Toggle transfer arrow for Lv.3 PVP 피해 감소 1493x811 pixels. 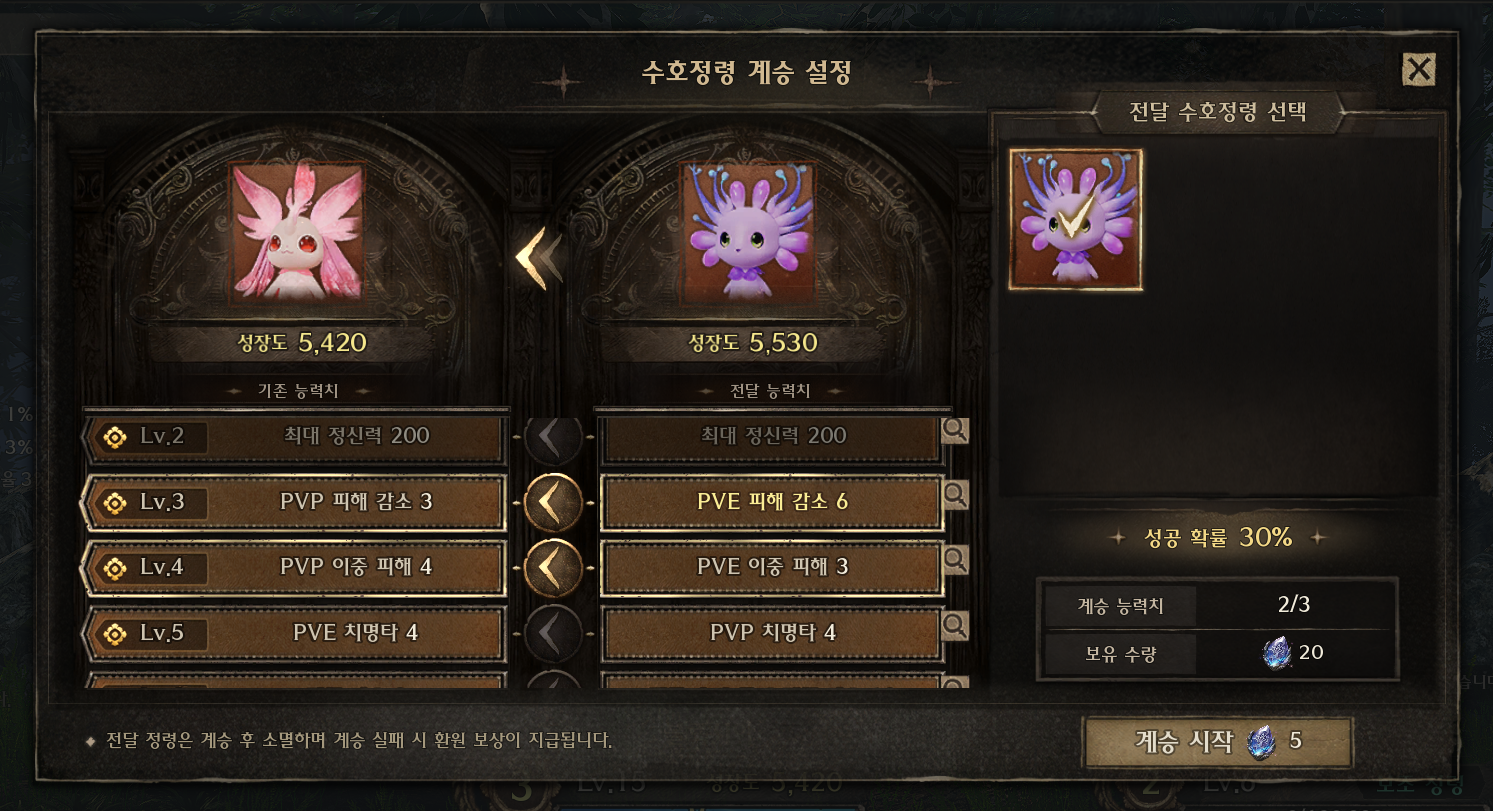tap(553, 502)
